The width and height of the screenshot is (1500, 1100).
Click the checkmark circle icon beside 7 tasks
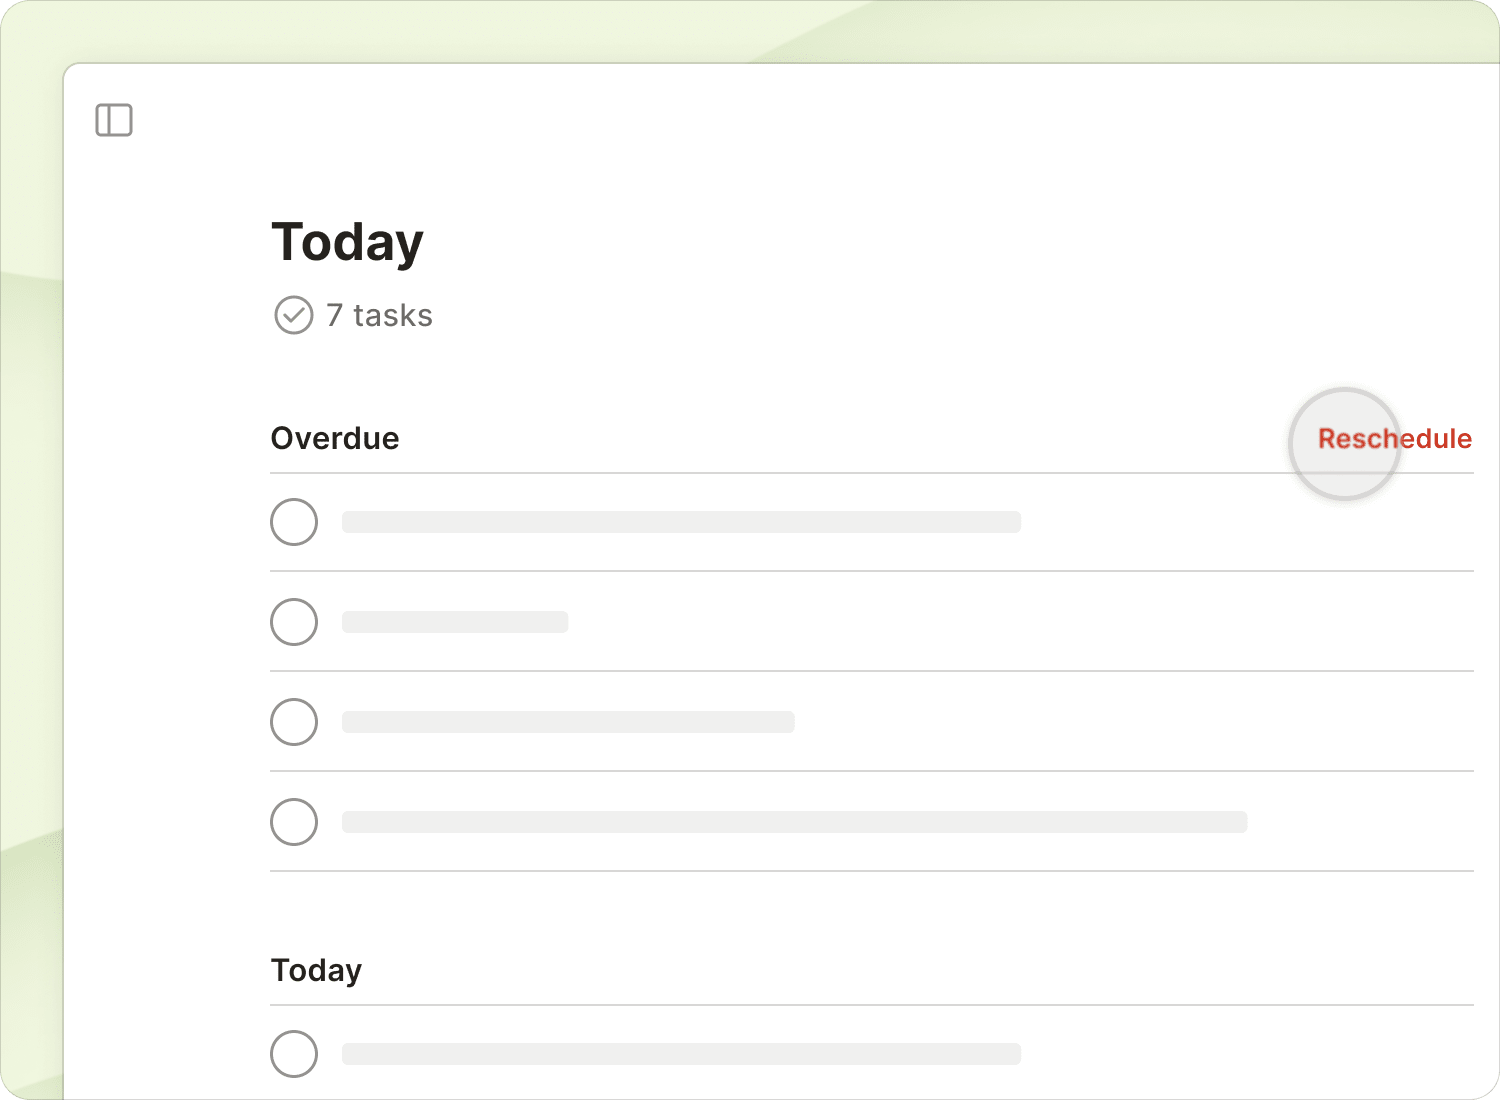[x=293, y=315]
